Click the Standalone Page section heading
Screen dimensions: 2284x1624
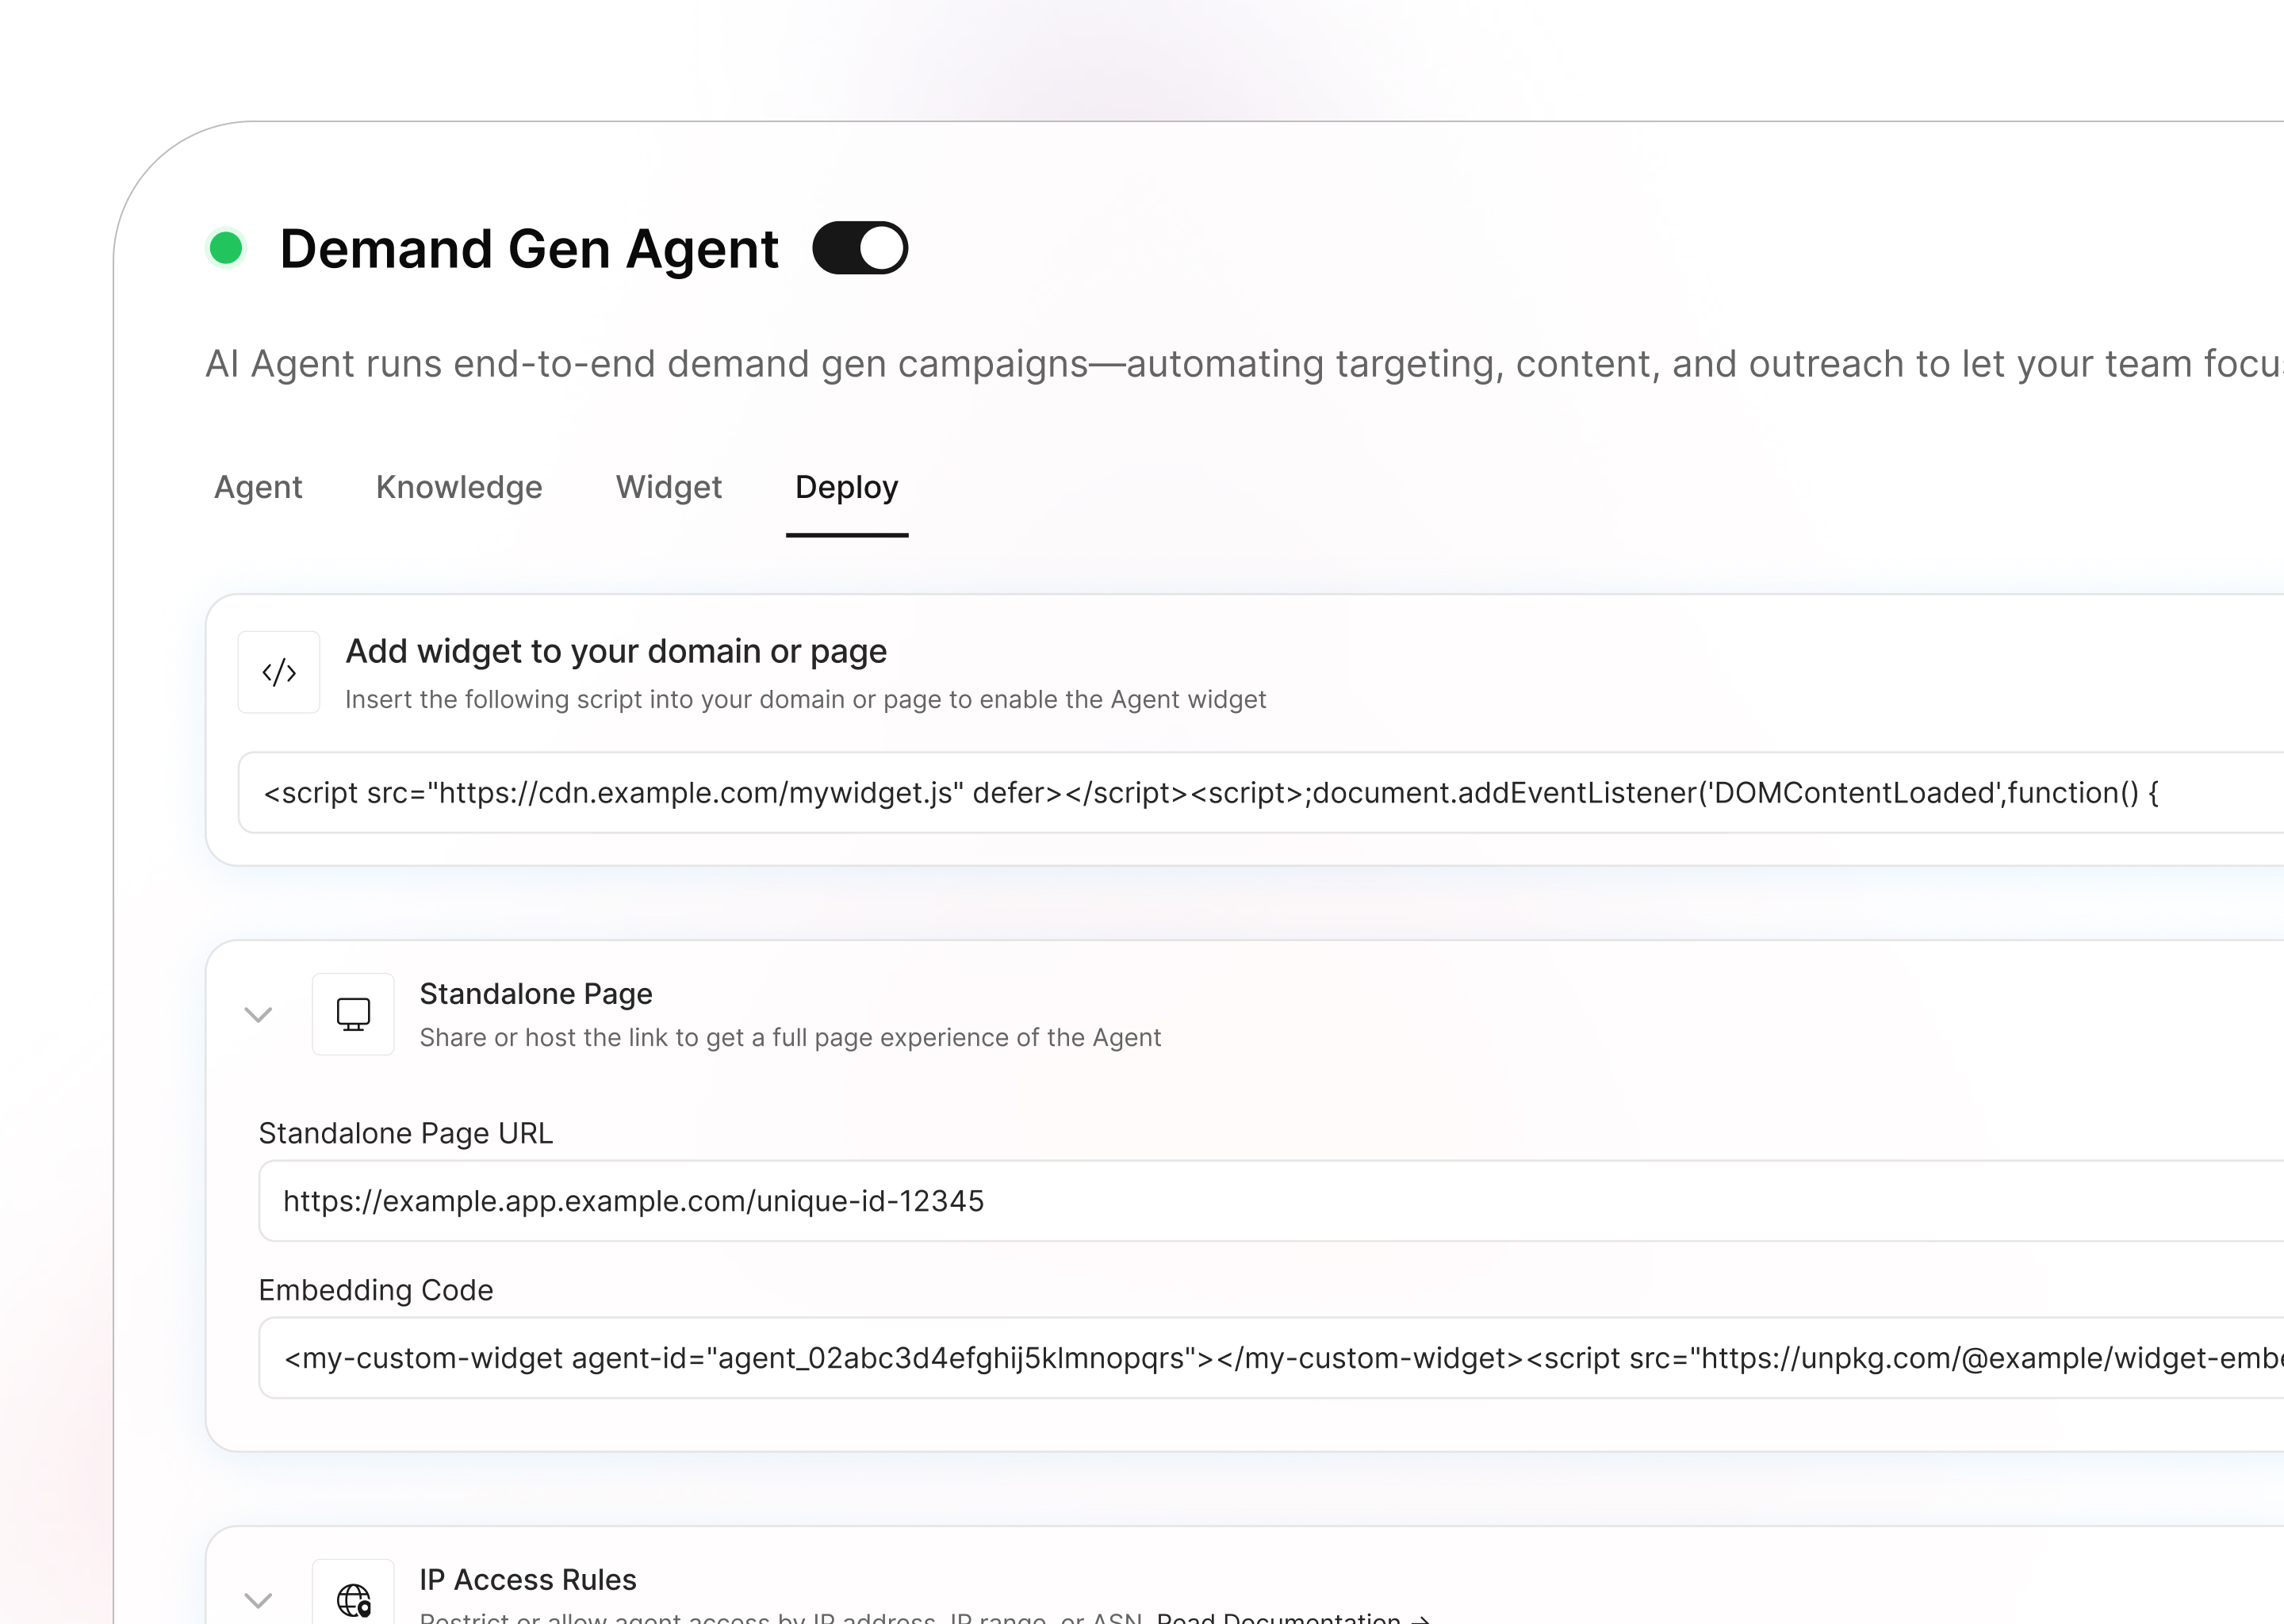tap(536, 994)
